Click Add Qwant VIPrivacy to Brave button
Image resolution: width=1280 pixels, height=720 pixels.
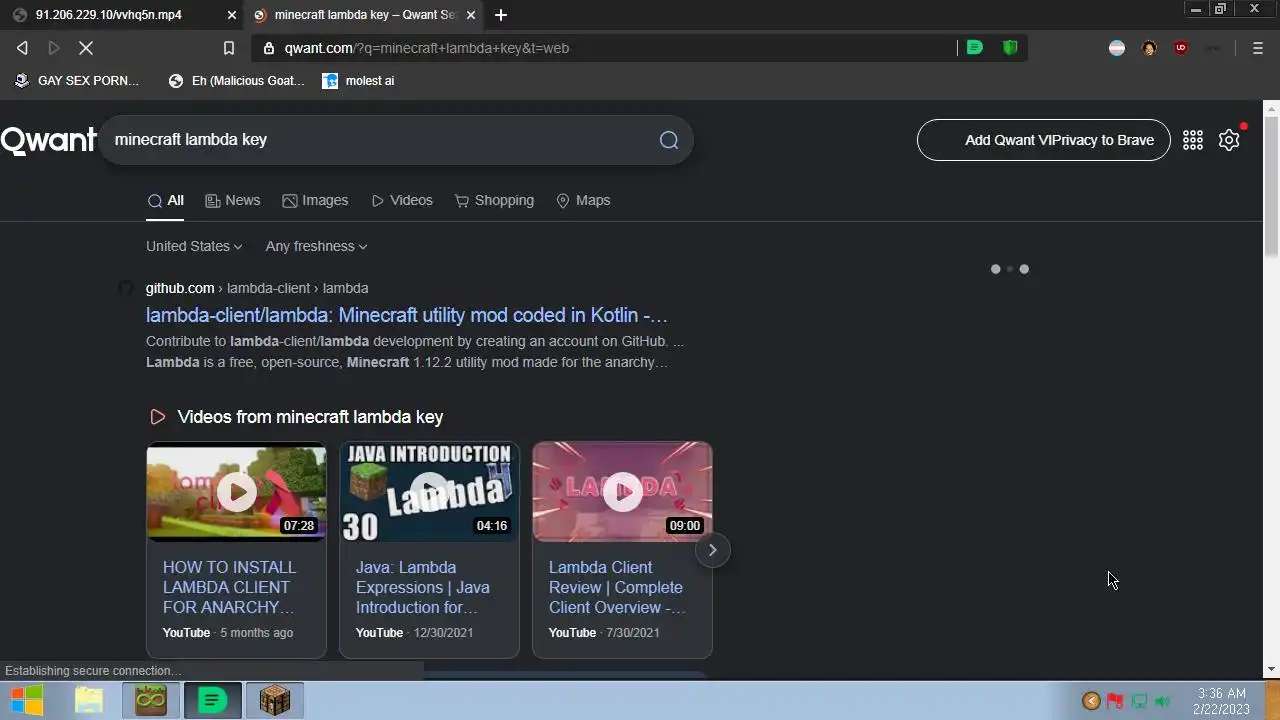click(x=1044, y=140)
